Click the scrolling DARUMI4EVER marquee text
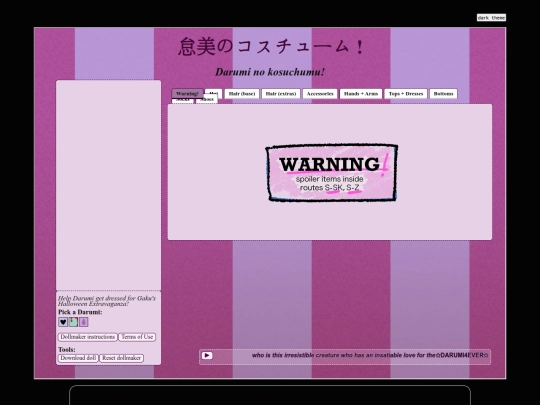Screen dimensions: 540x405 pyautogui.click(x=370, y=355)
